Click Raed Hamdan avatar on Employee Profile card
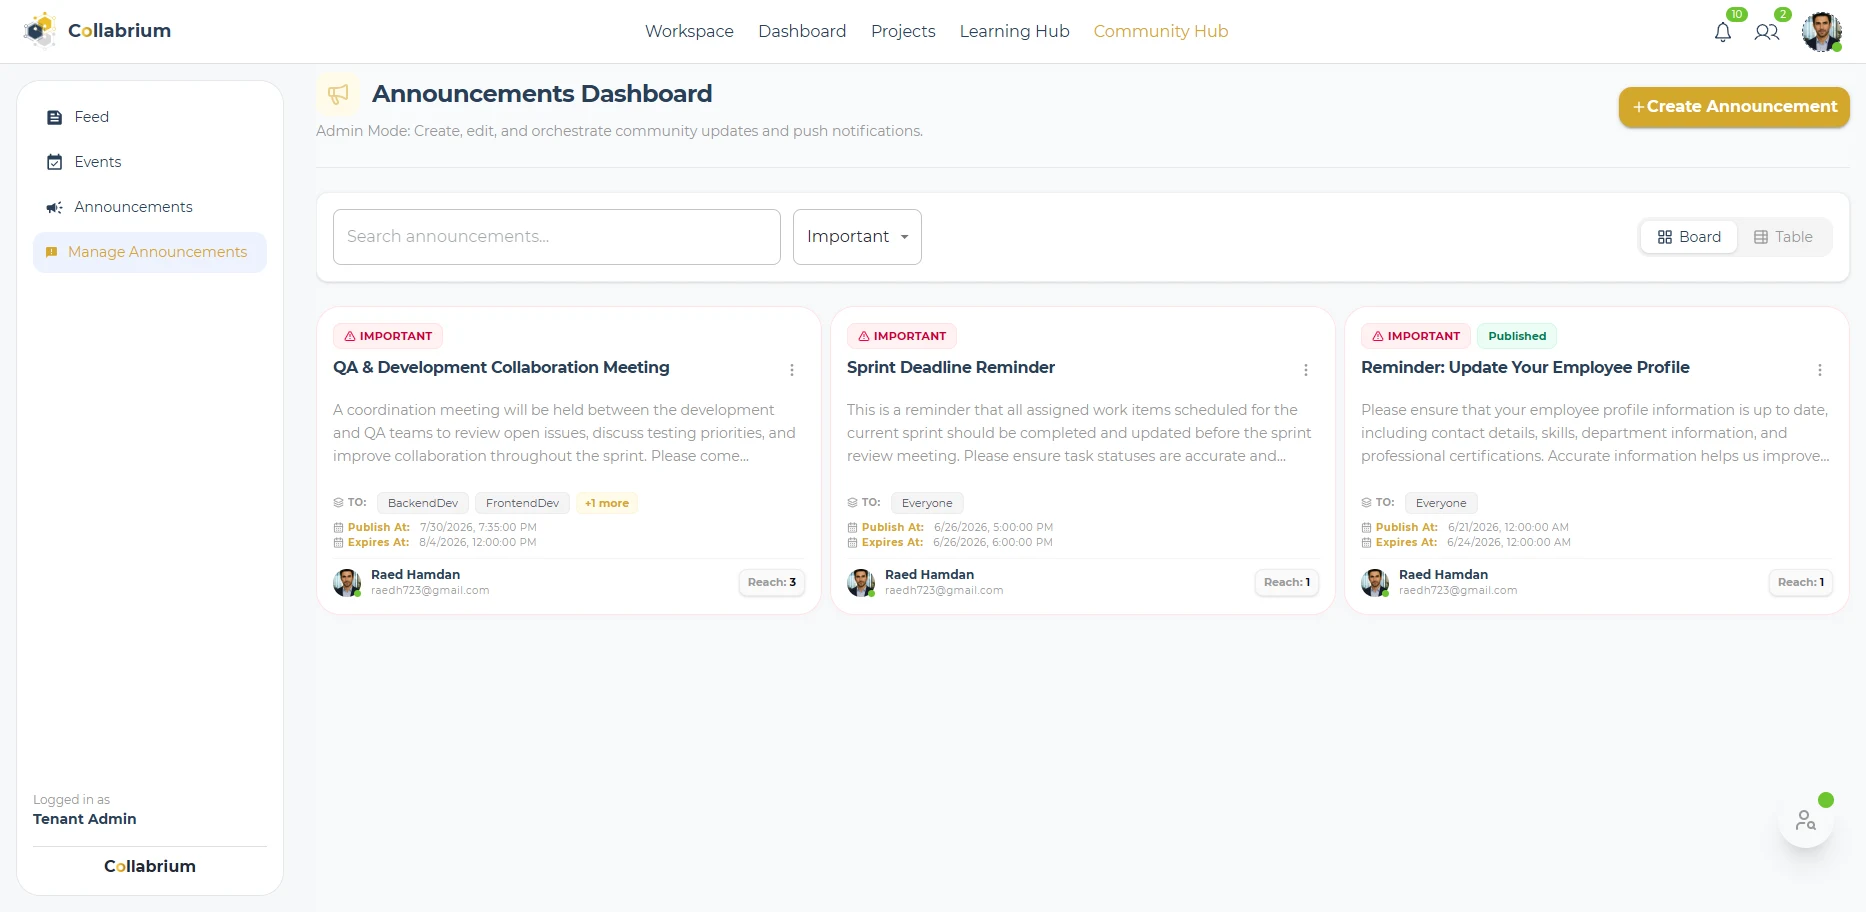1866x912 pixels. [x=1375, y=582]
